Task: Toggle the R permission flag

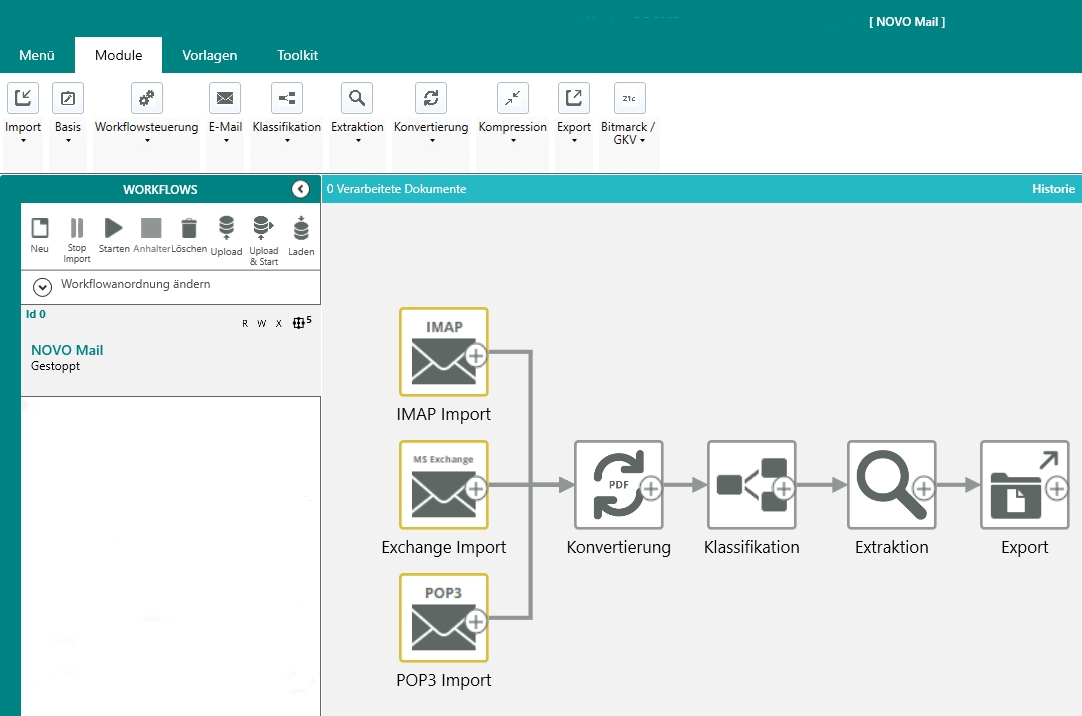Action: click(x=245, y=324)
